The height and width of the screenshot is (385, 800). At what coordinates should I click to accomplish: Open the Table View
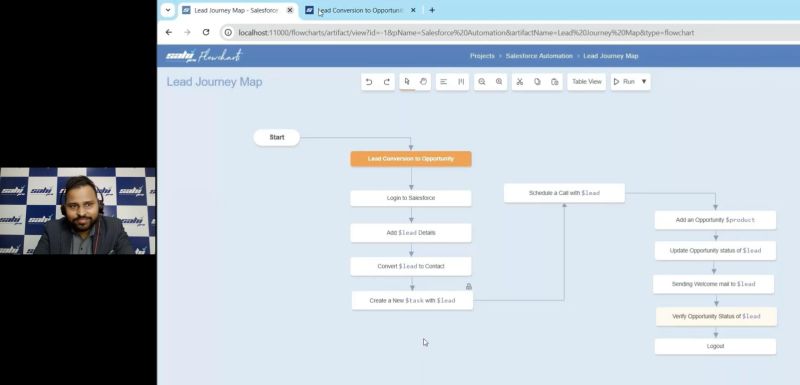[587, 82]
